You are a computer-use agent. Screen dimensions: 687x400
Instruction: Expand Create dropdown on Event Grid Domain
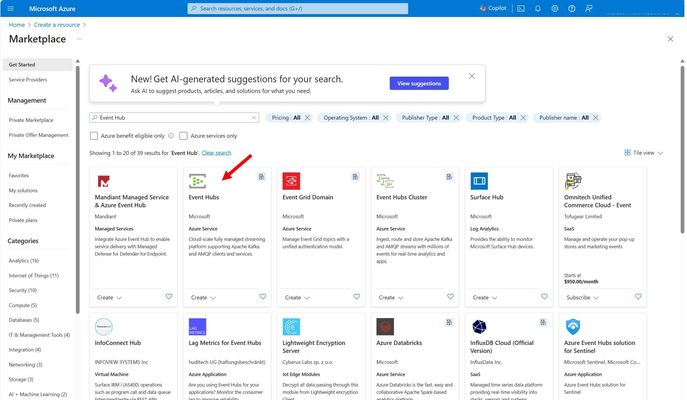click(297, 297)
